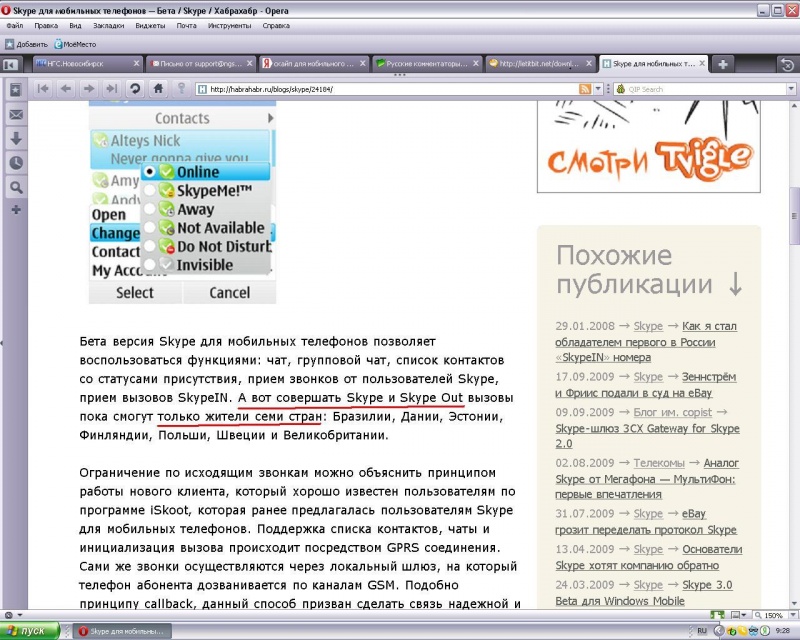Open the Downloads panel in the sidebar
800x640 pixels.
[16, 138]
